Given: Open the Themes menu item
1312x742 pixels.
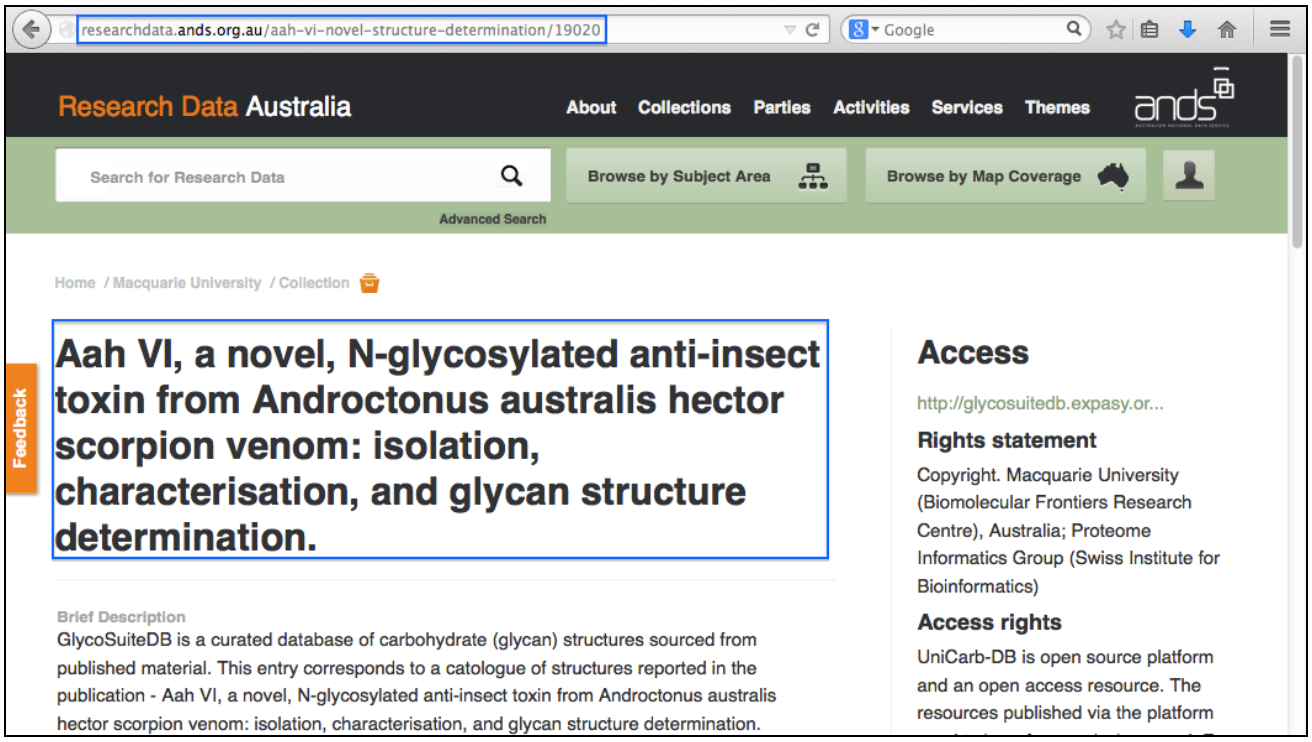Looking at the screenshot, I should [x=1057, y=107].
